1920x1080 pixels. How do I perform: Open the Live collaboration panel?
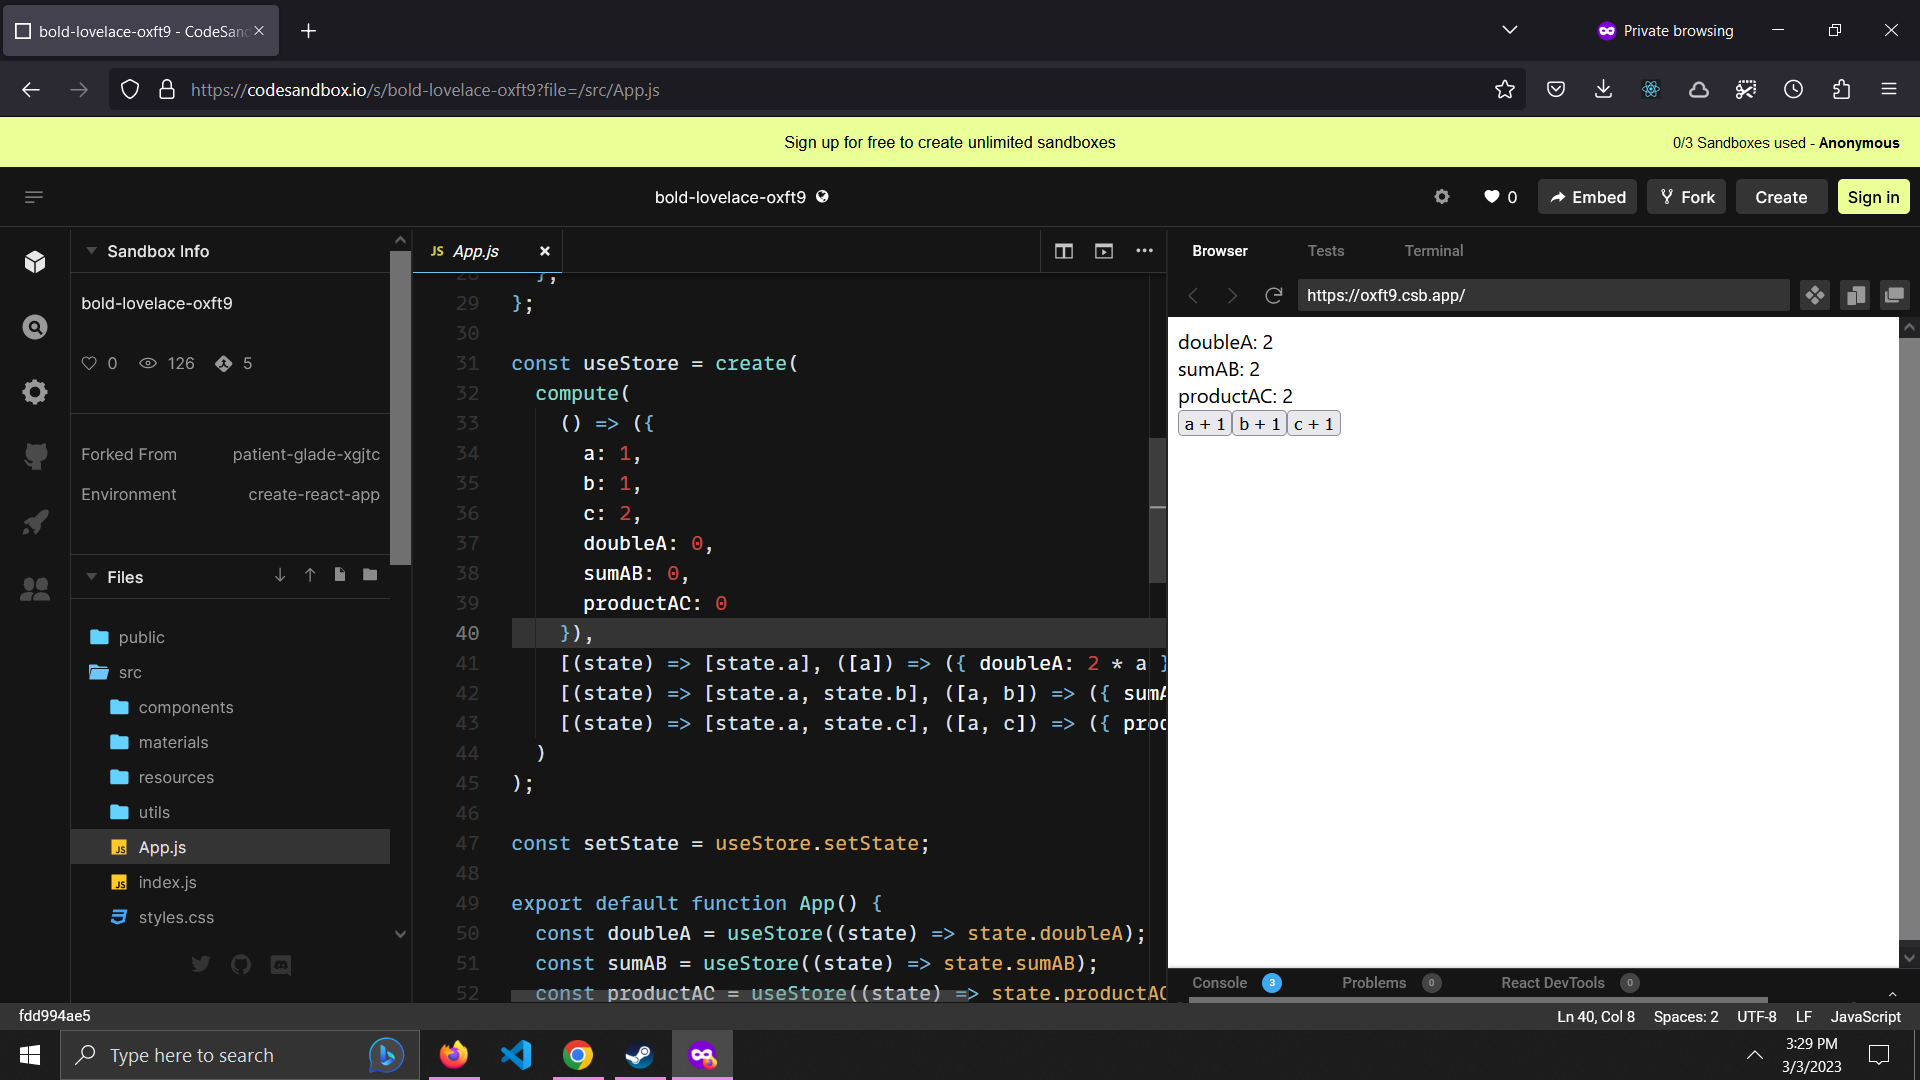pyautogui.click(x=35, y=589)
